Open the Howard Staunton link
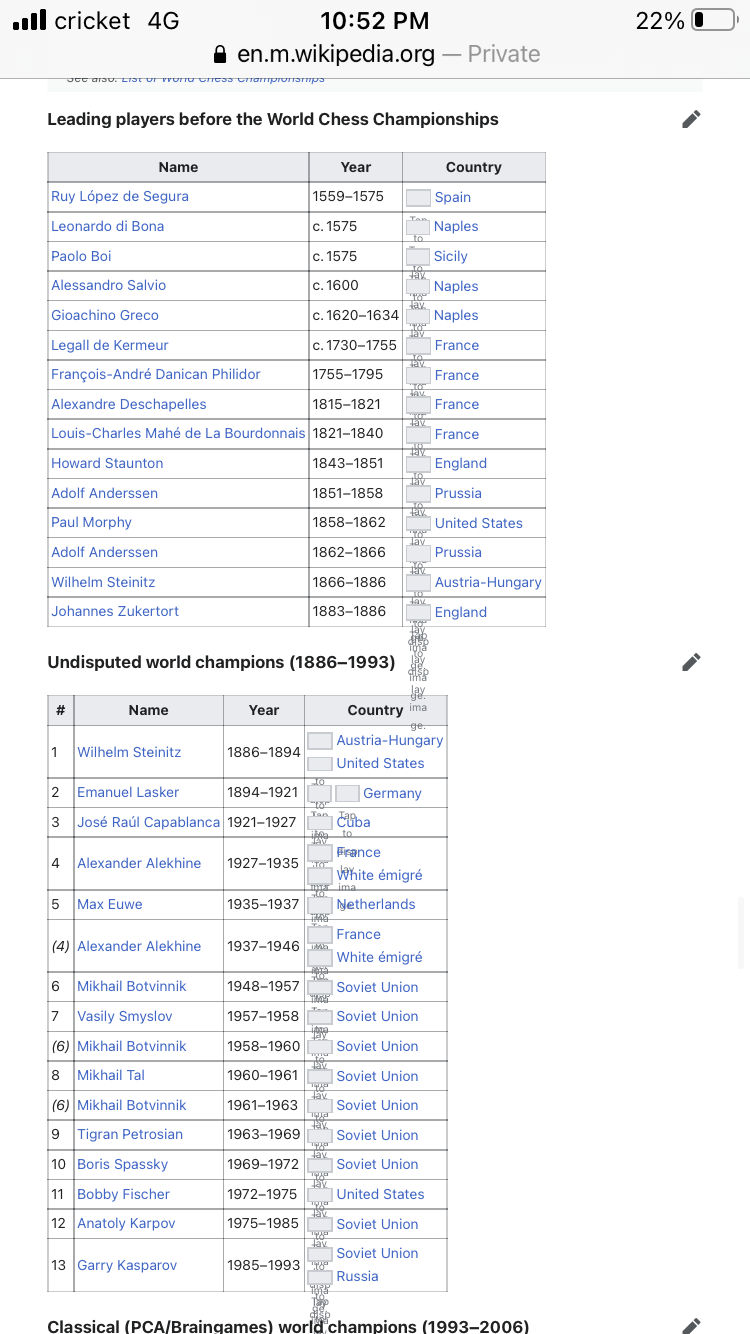 [x=107, y=463]
